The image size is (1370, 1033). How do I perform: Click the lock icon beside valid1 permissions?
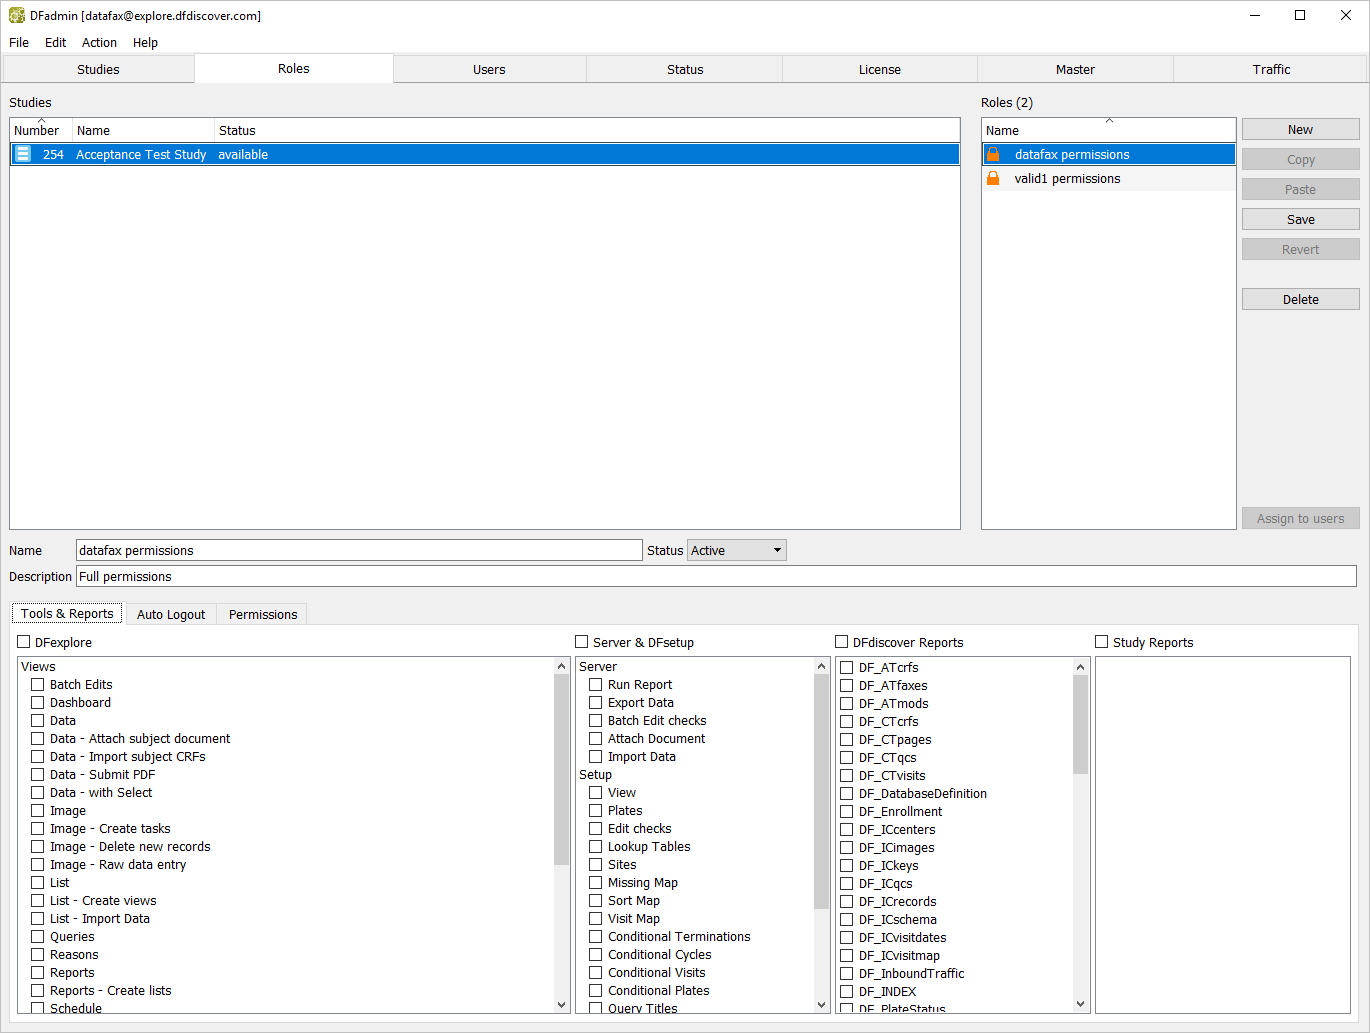[x=993, y=178]
